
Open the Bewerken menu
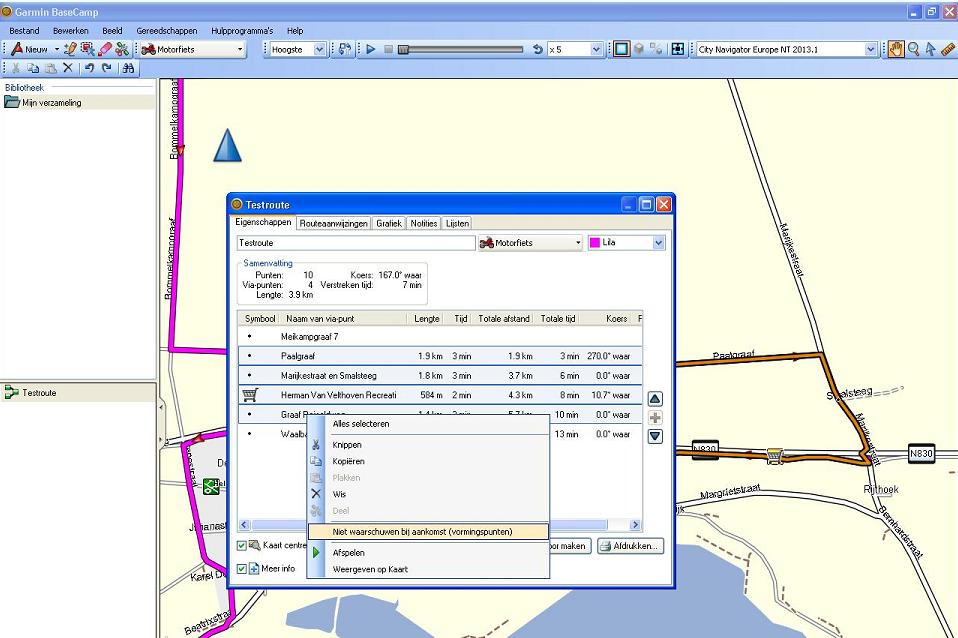tap(70, 31)
